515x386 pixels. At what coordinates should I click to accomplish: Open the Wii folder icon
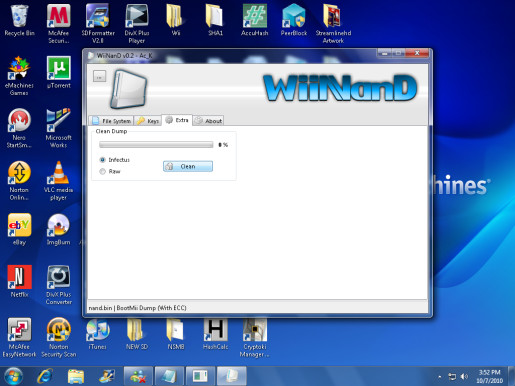176,21
